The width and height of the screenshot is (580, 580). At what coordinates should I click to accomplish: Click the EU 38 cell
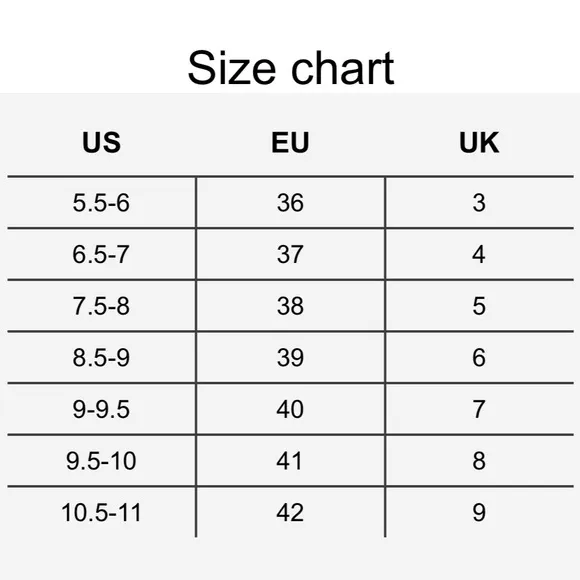(290, 306)
